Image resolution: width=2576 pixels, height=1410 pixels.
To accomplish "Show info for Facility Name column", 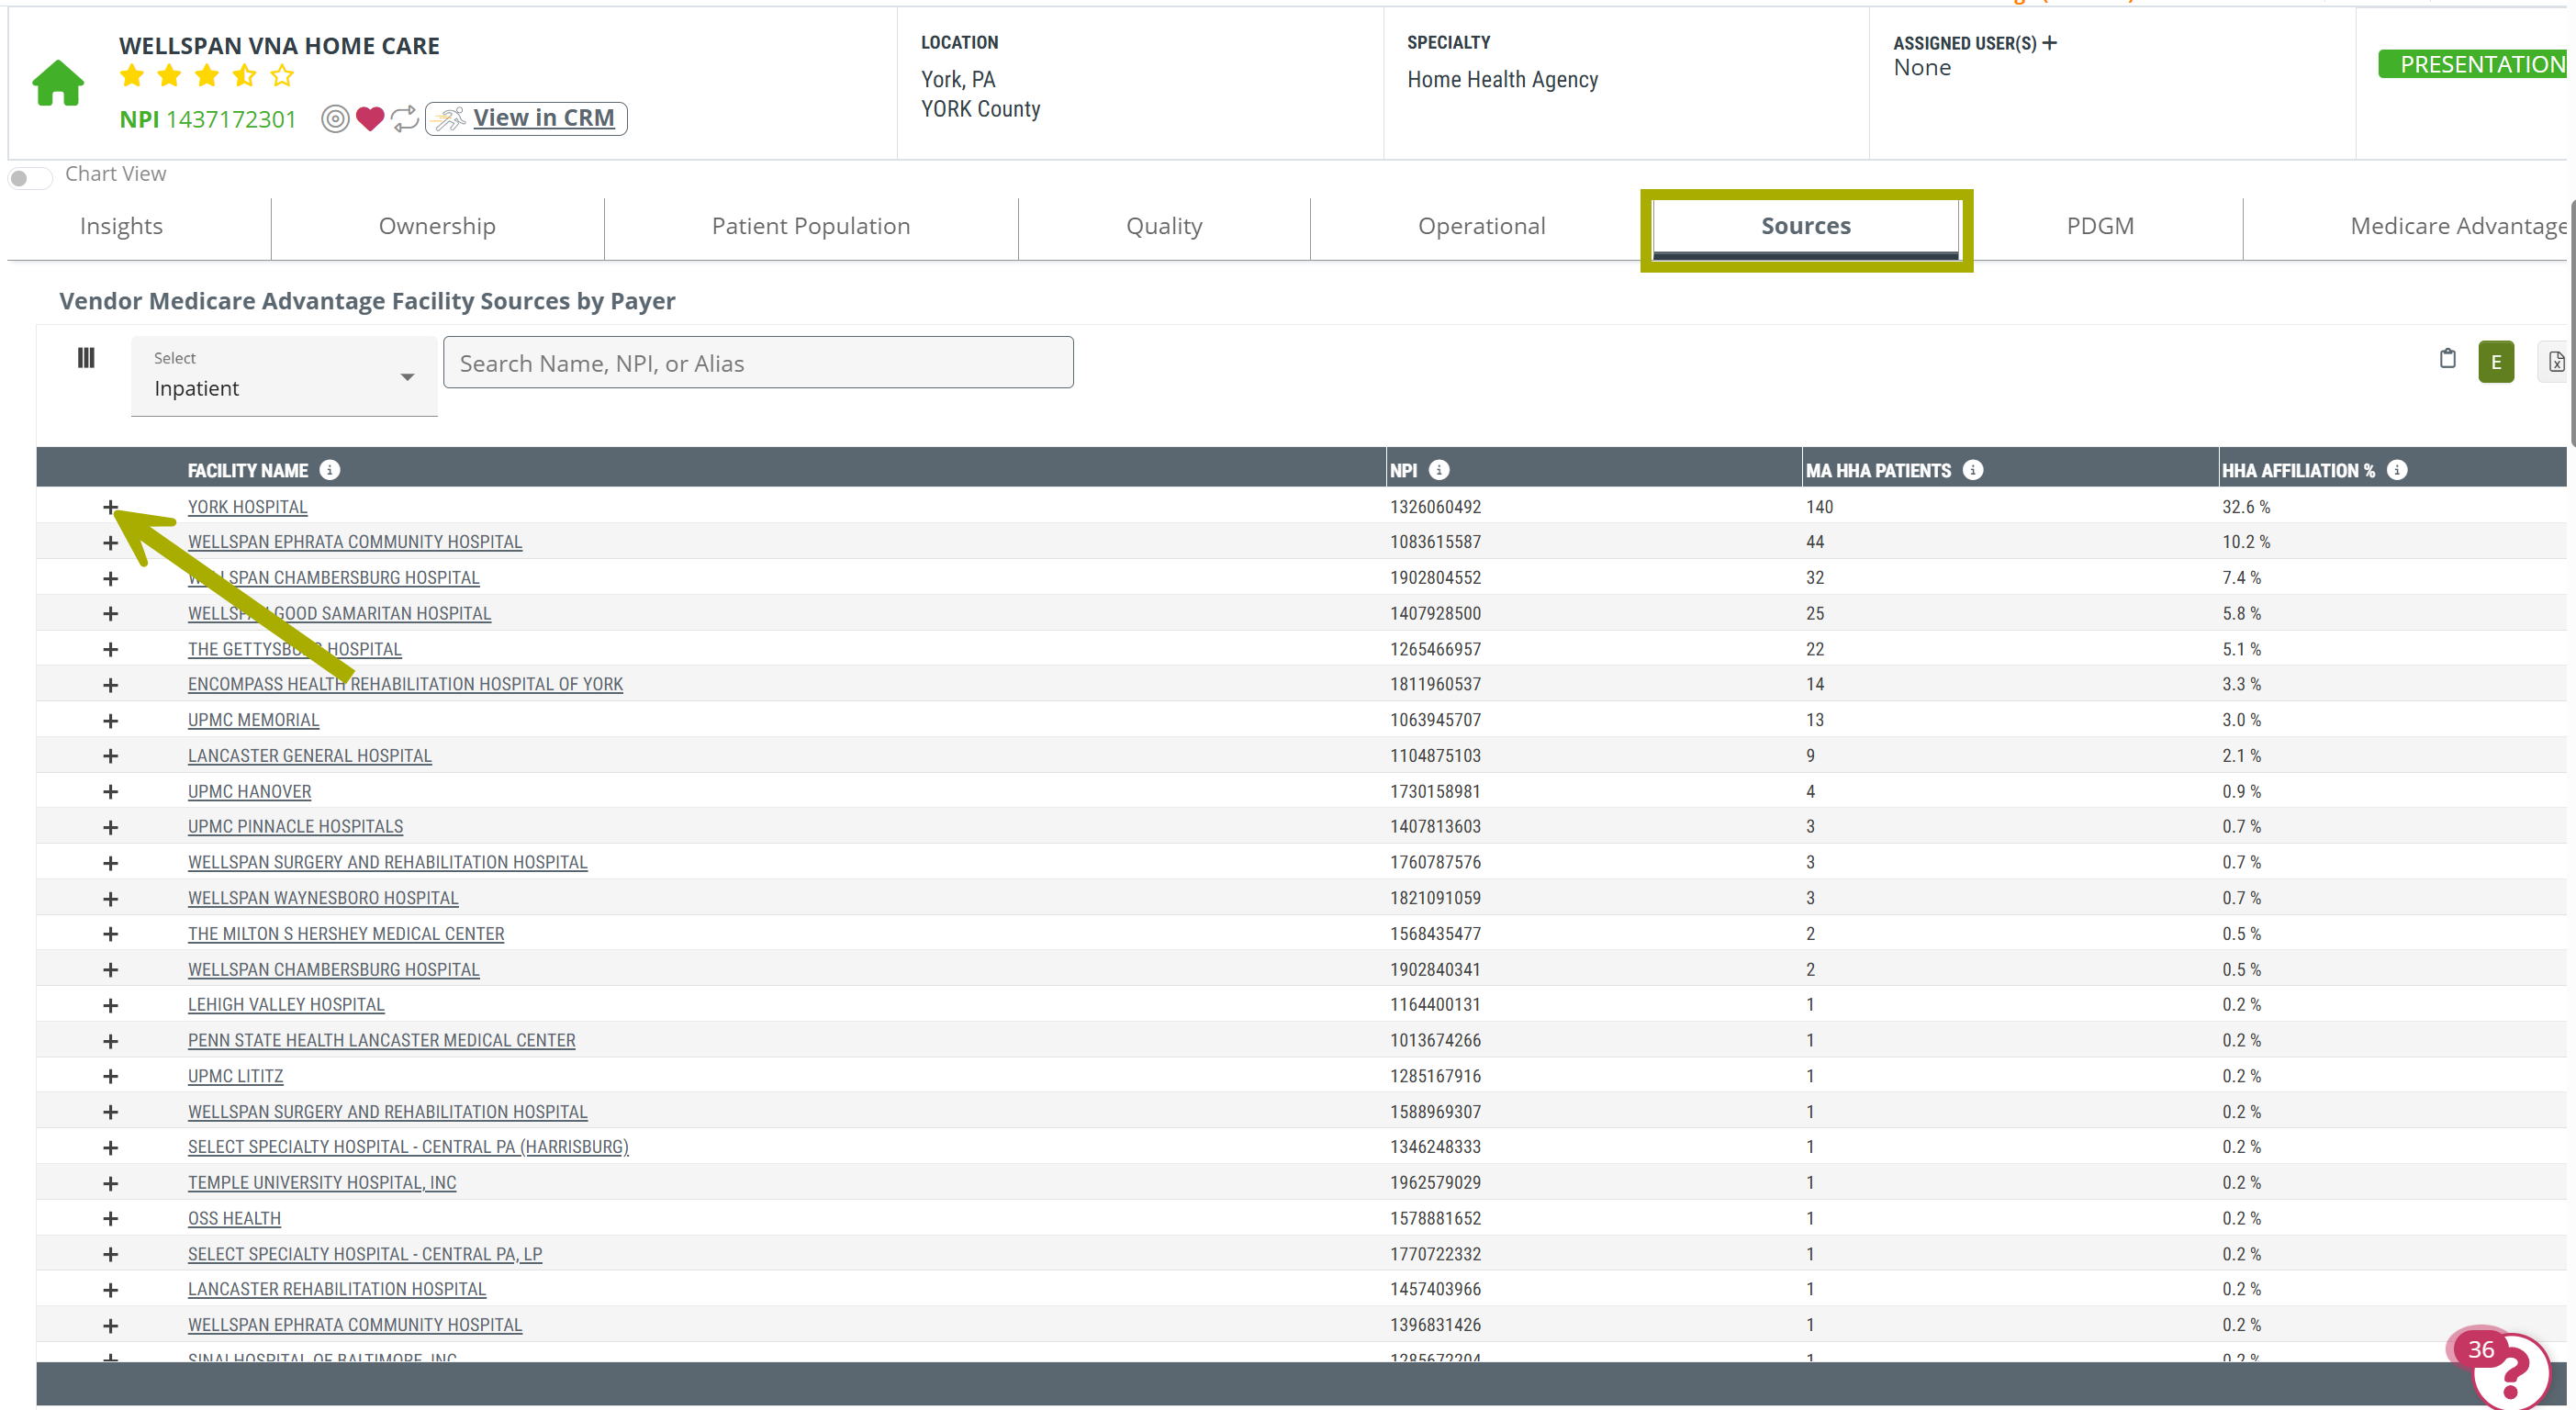I will pos(330,470).
